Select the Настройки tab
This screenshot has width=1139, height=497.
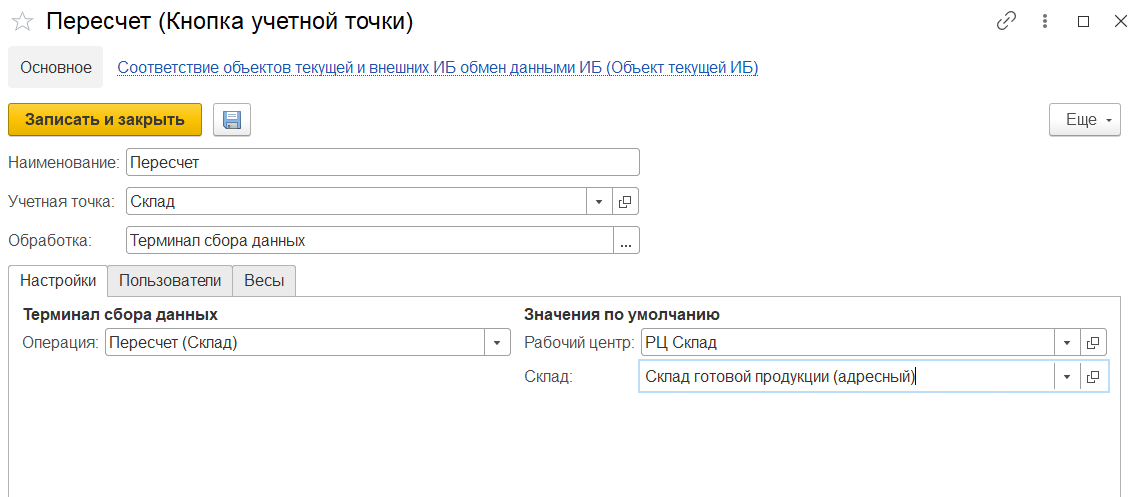pos(58,281)
